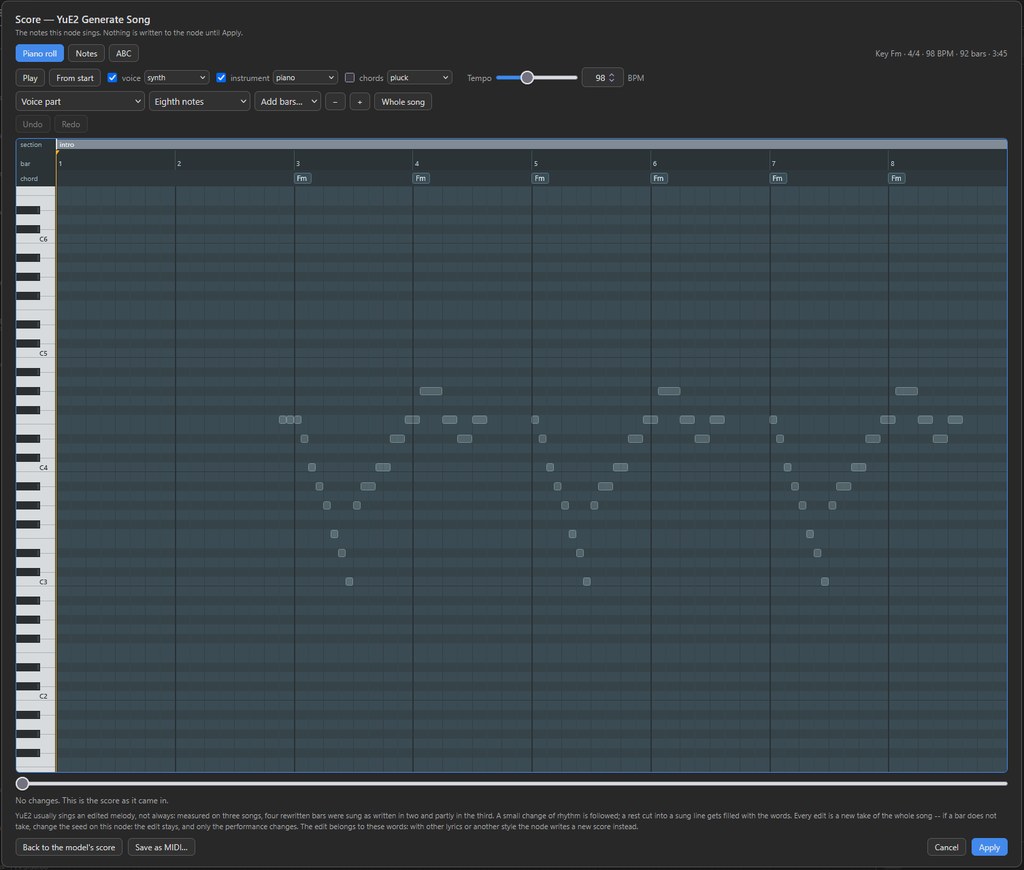Select the lowest note in bar 7

(x=825, y=581)
